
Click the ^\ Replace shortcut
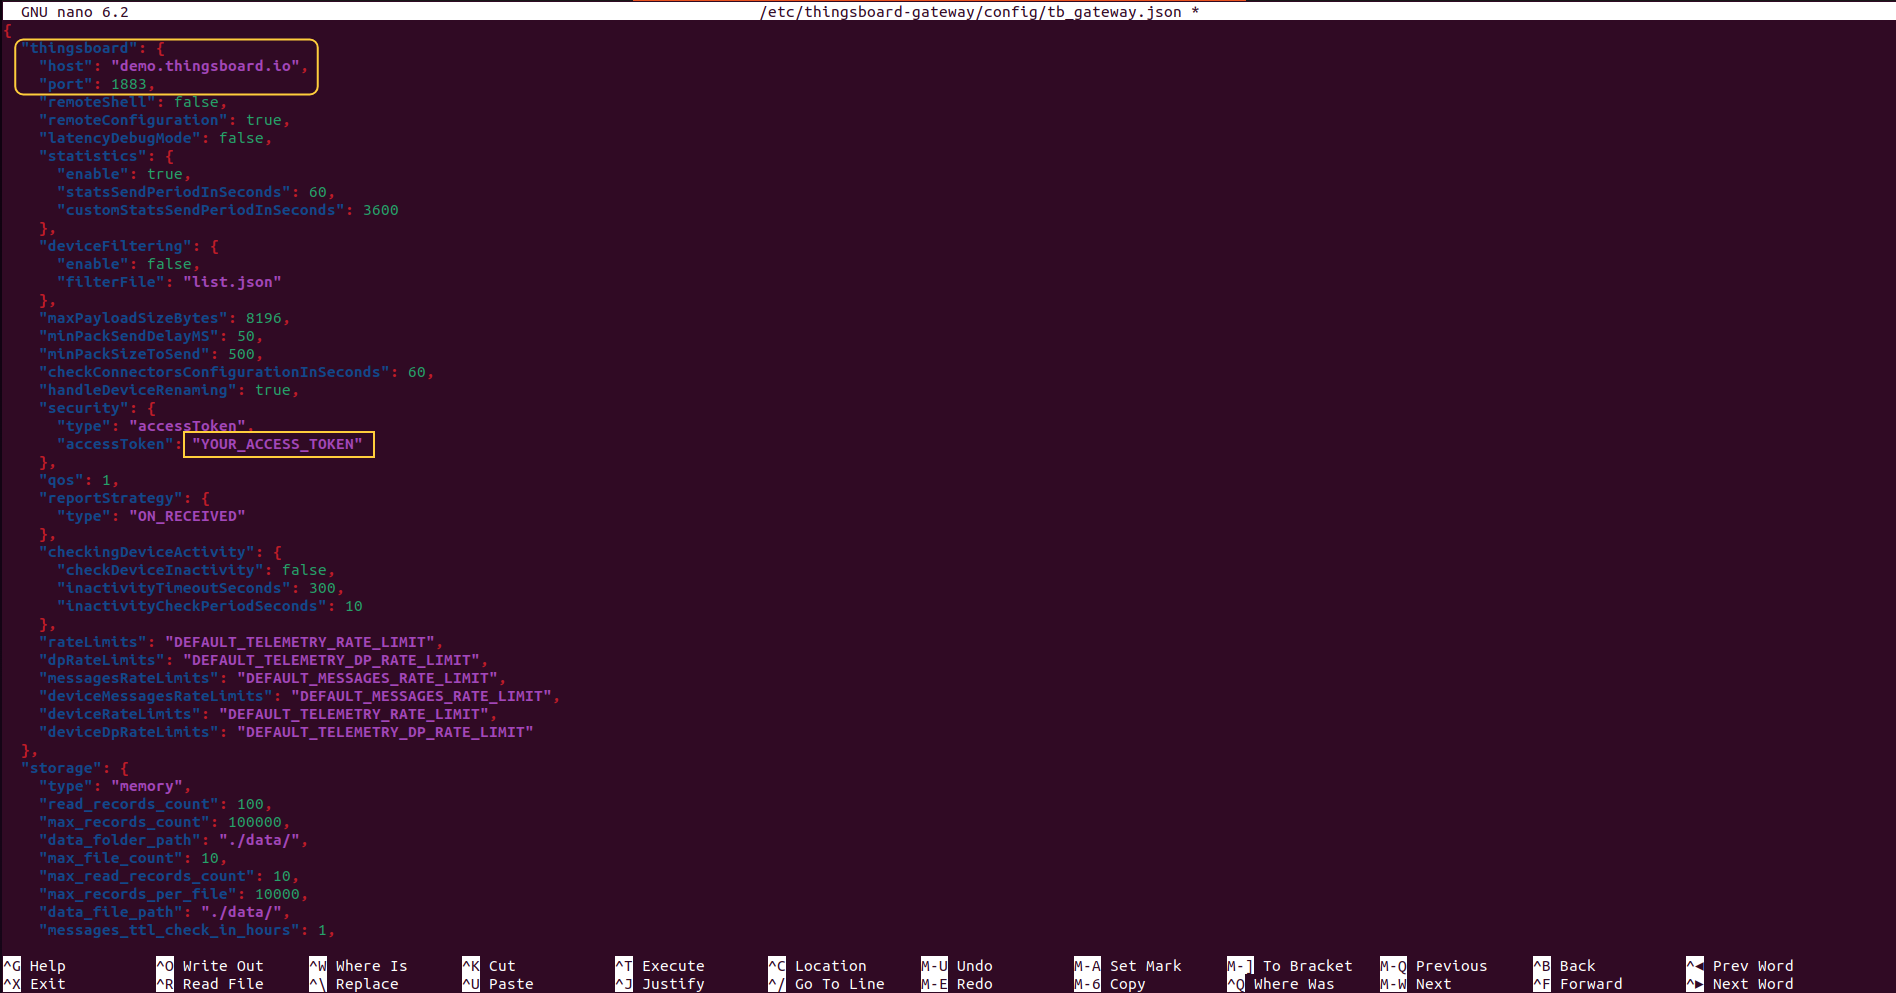354,984
